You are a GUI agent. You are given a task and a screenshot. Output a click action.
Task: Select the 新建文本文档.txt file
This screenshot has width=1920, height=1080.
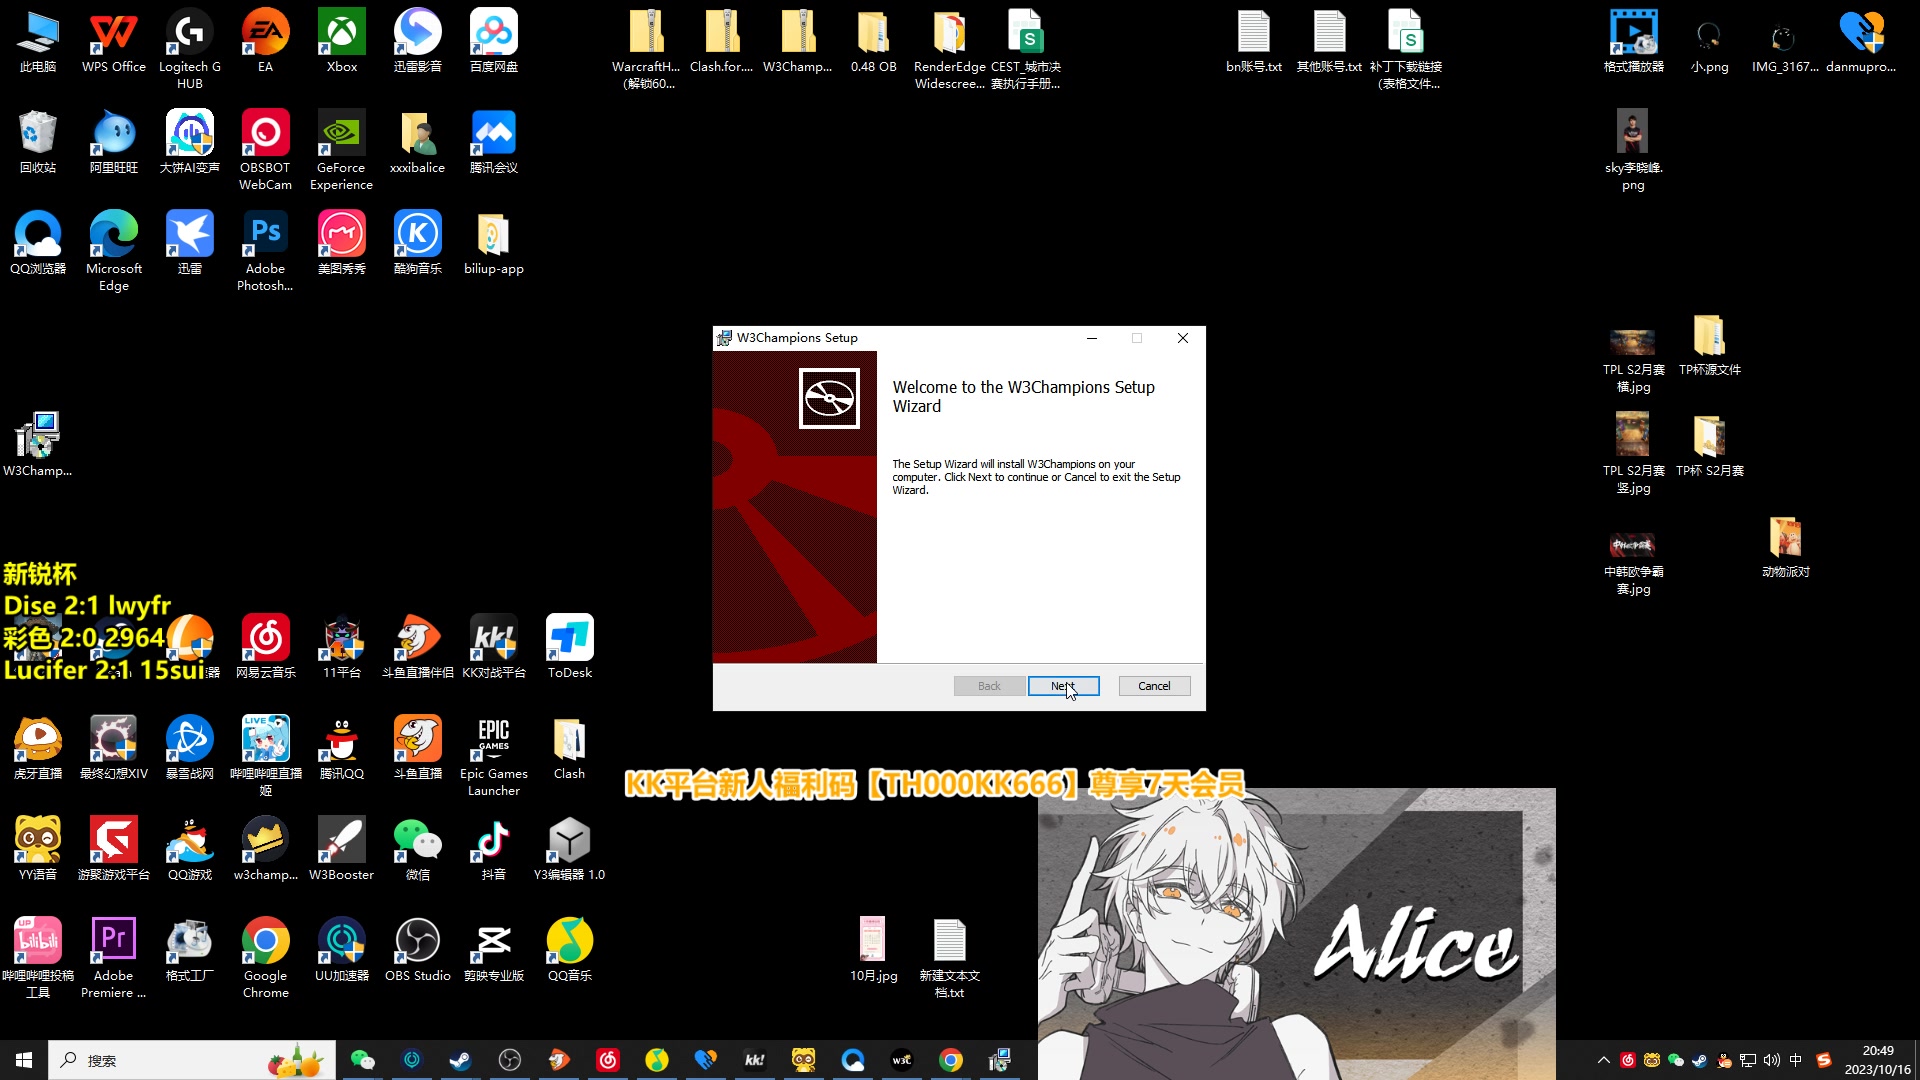(950, 959)
